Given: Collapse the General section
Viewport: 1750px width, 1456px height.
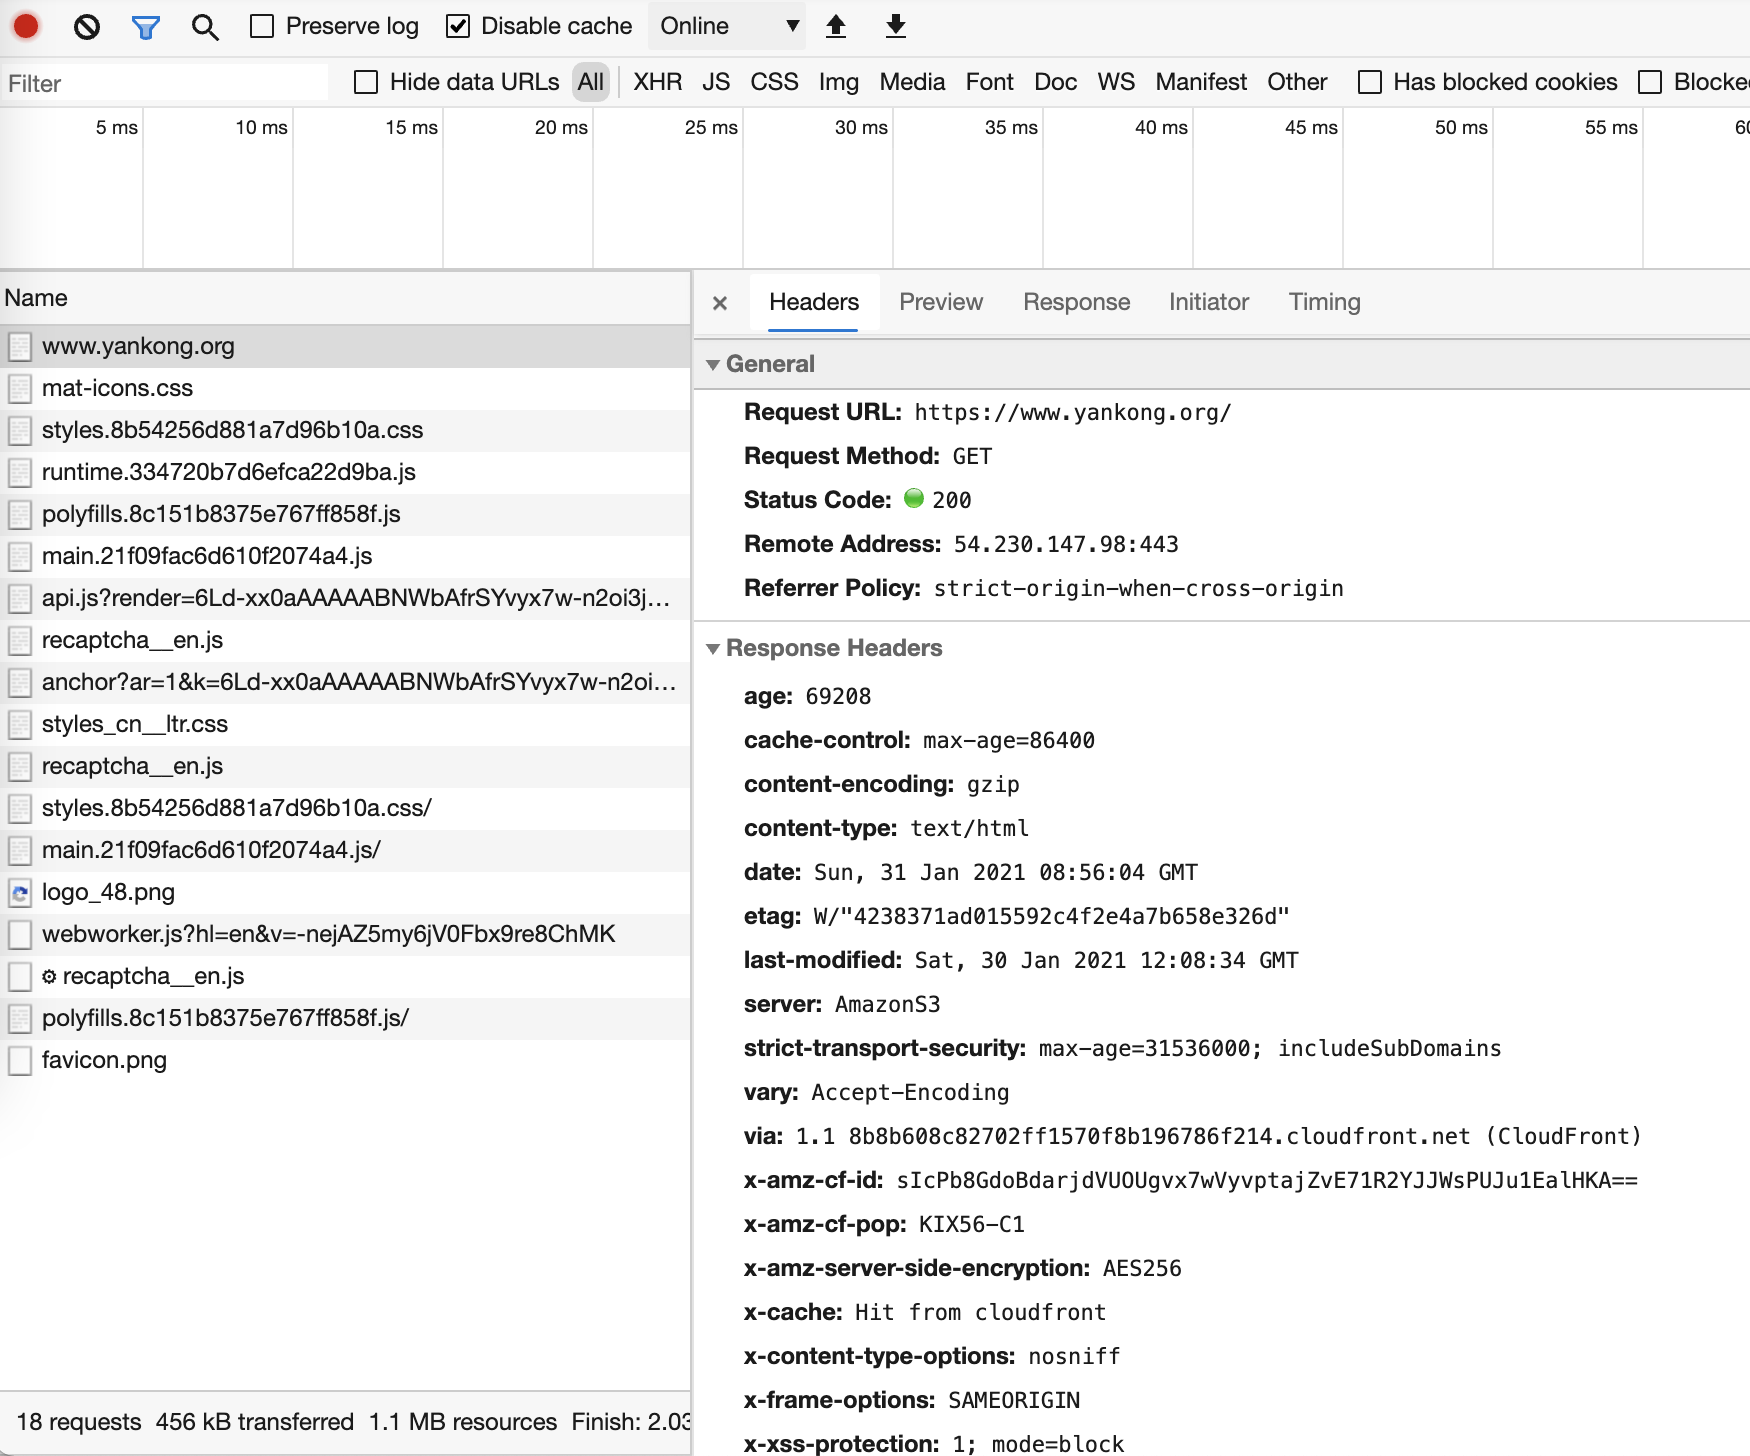Looking at the screenshot, I should tap(713, 365).
